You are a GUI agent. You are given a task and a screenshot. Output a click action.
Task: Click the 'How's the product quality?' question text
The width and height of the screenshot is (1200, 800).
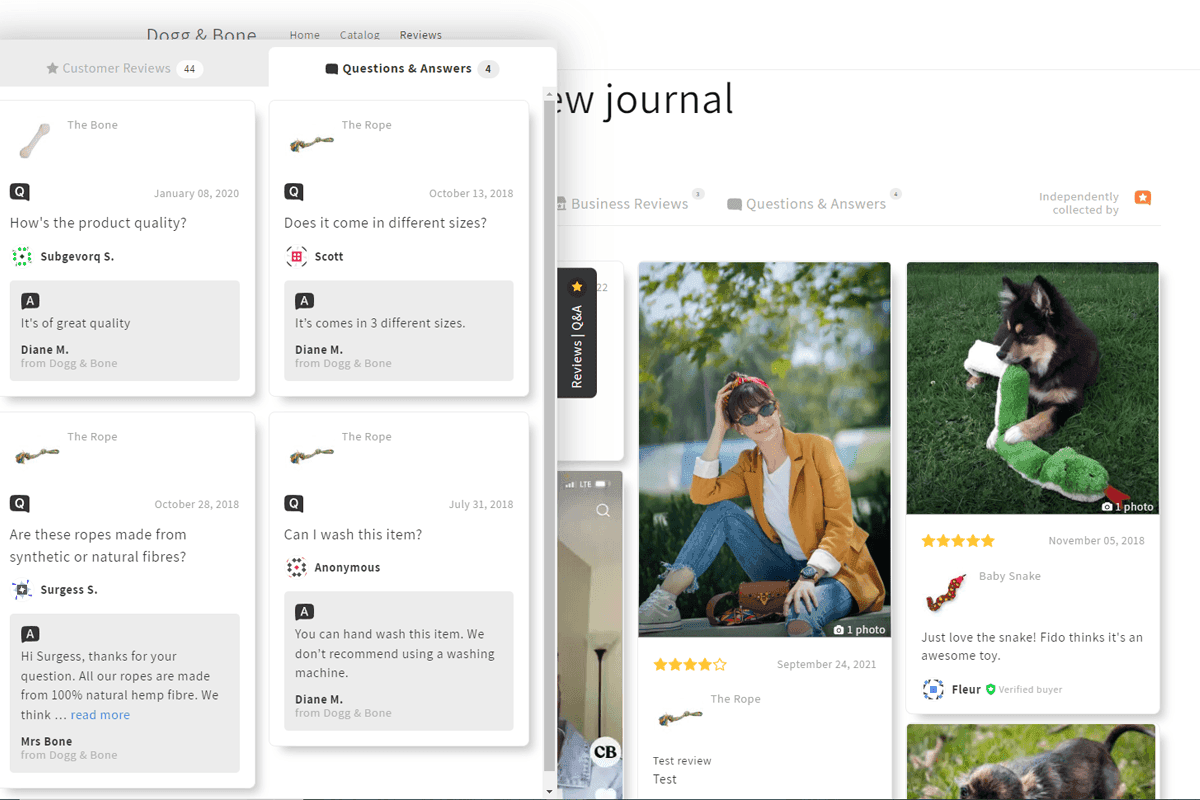pyautogui.click(x=98, y=223)
